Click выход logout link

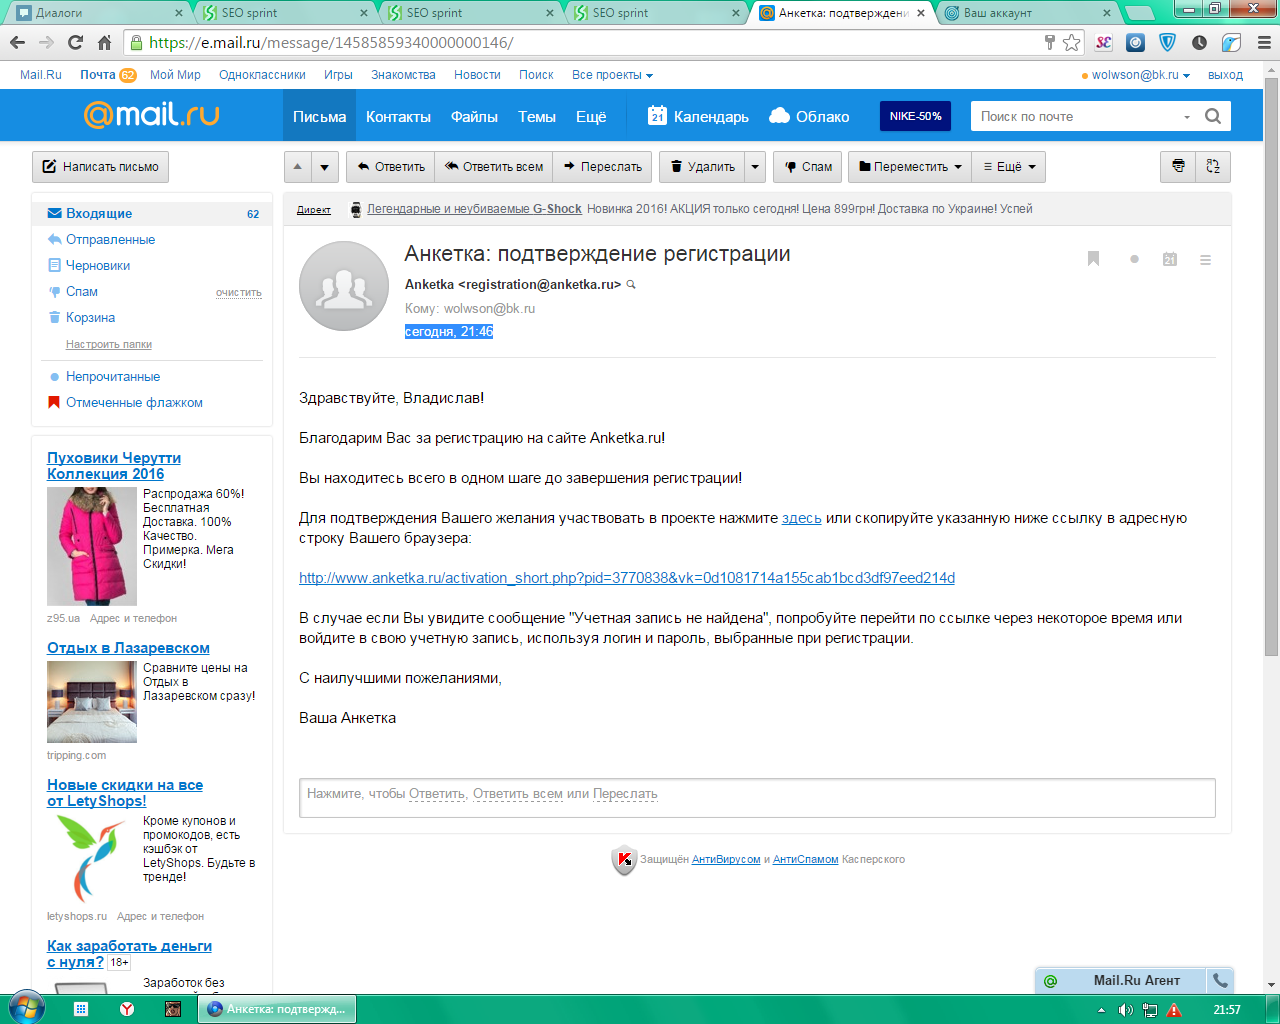(x=1225, y=75)
